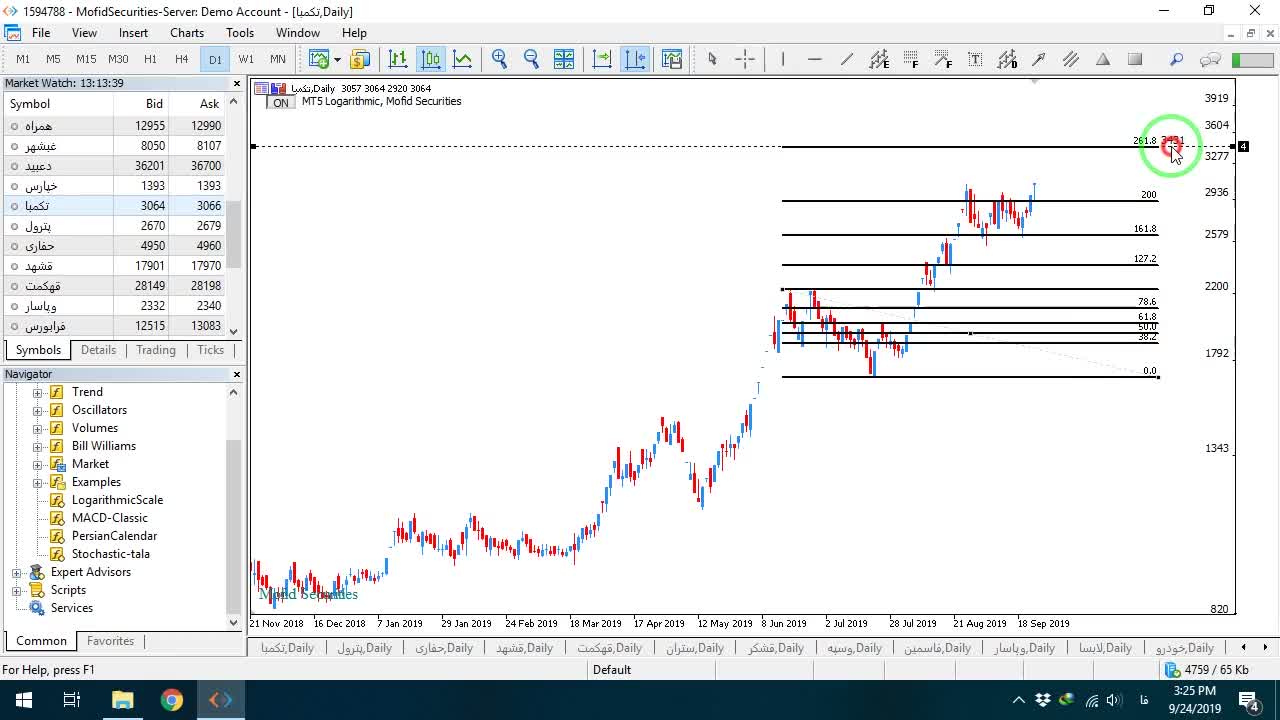Open File Explorer from the taskbar
This screenshot has width=1280, height=720.
pos(122,700)
